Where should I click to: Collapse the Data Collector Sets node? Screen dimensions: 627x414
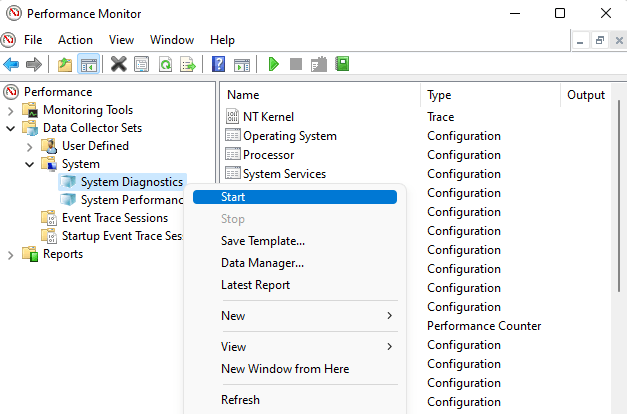pos(11,128)
